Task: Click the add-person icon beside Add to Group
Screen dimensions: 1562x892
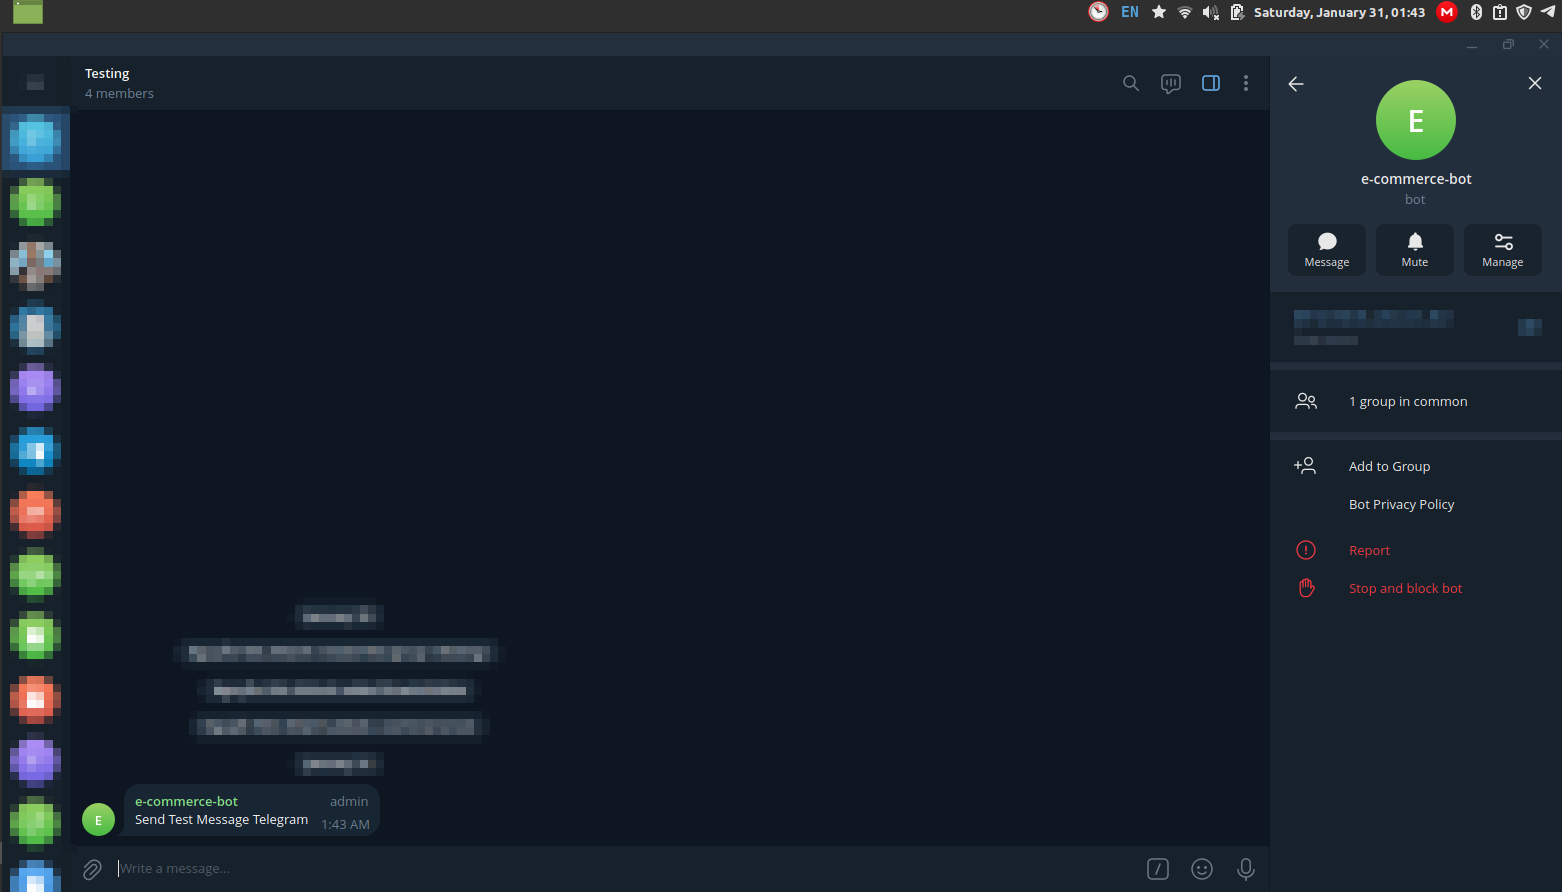Action: [1305, 466]
